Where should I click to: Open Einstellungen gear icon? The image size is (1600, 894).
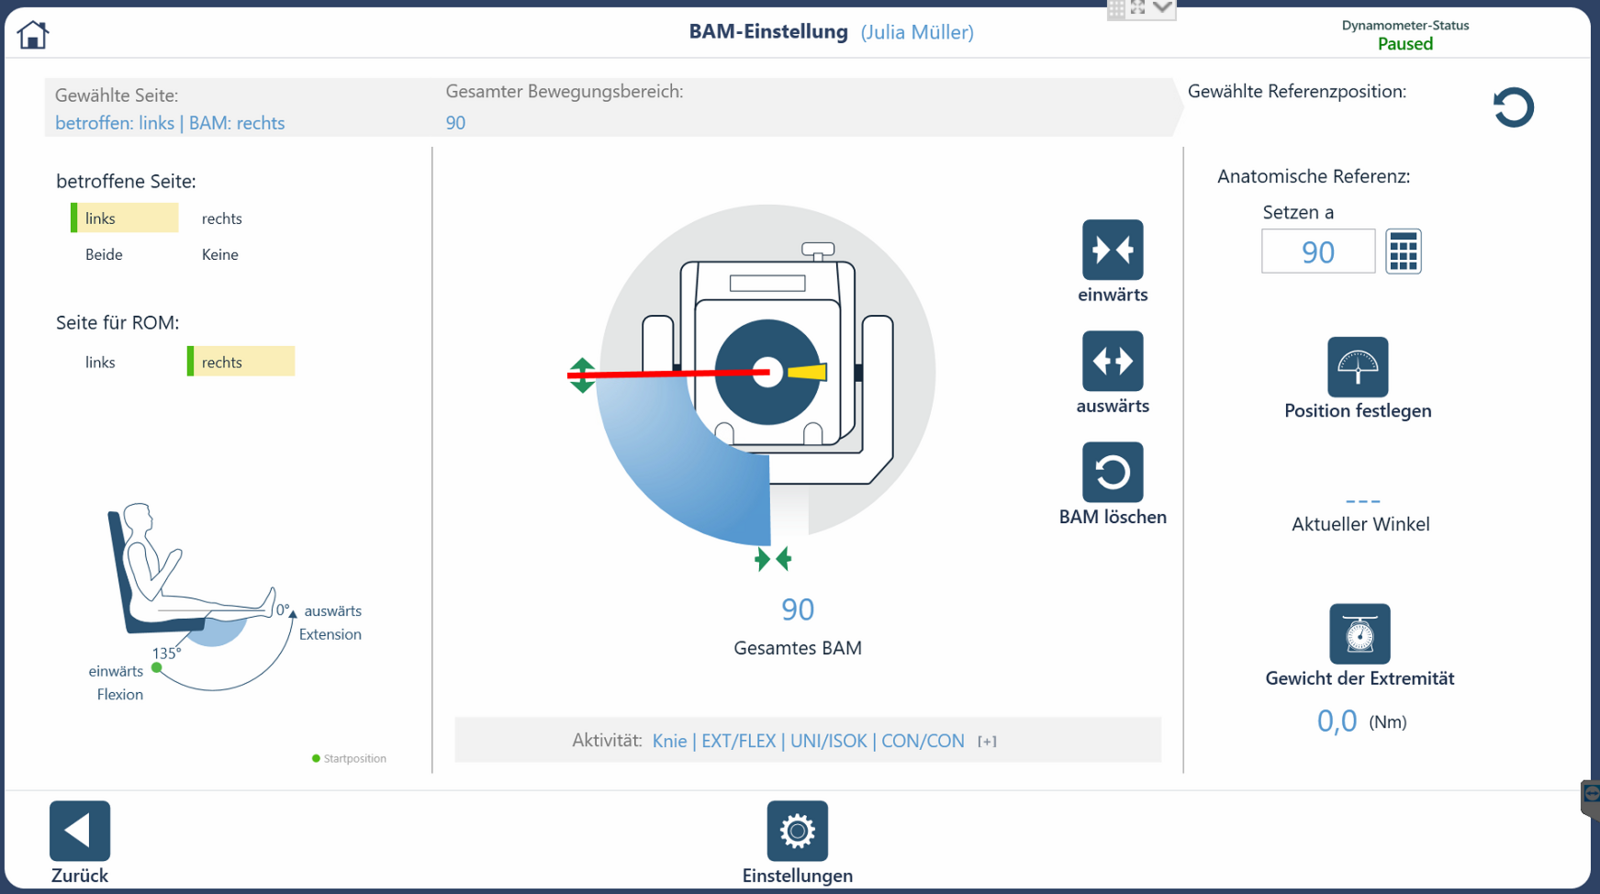tap(797, 831)
